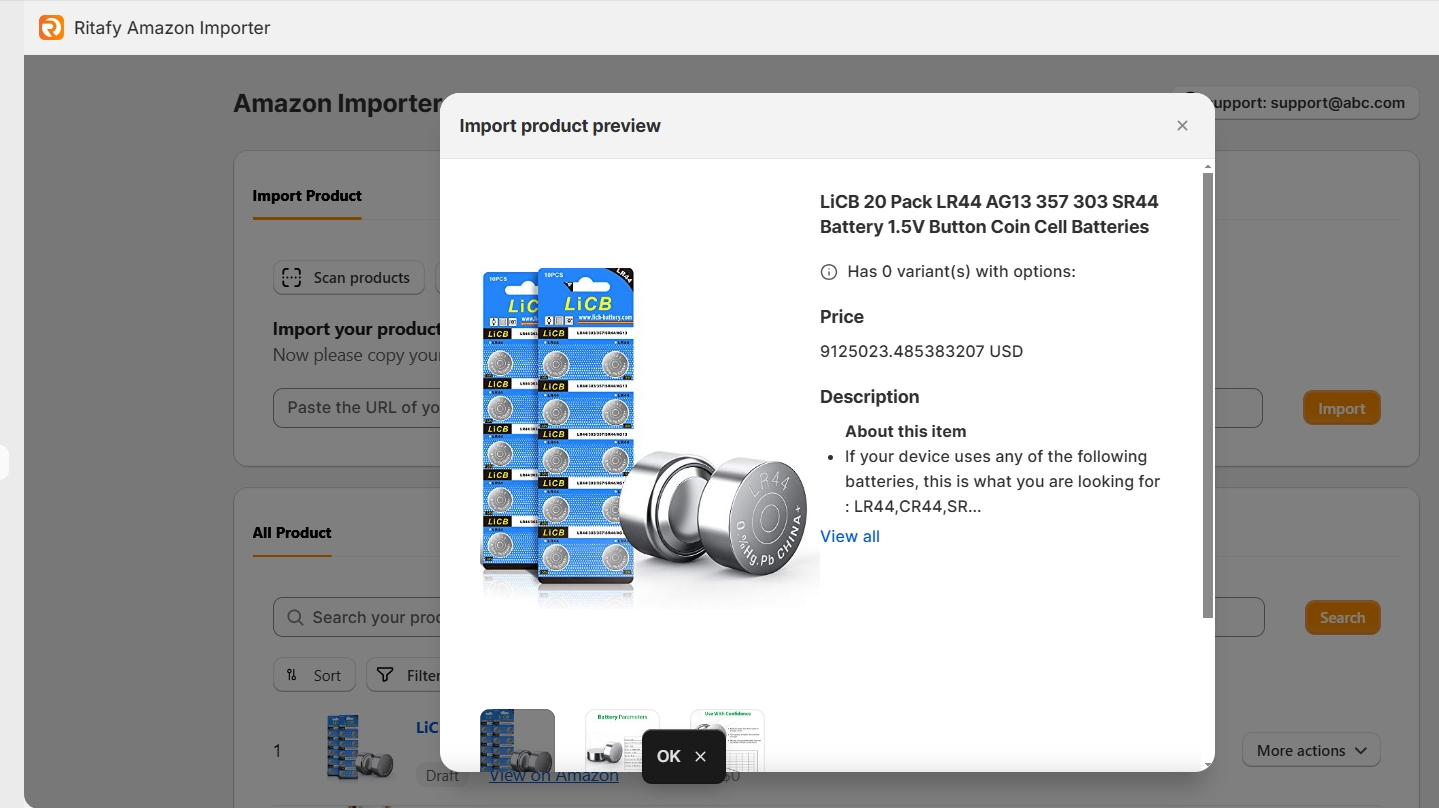Click the Scan products icon button

[x=291, y=278]
